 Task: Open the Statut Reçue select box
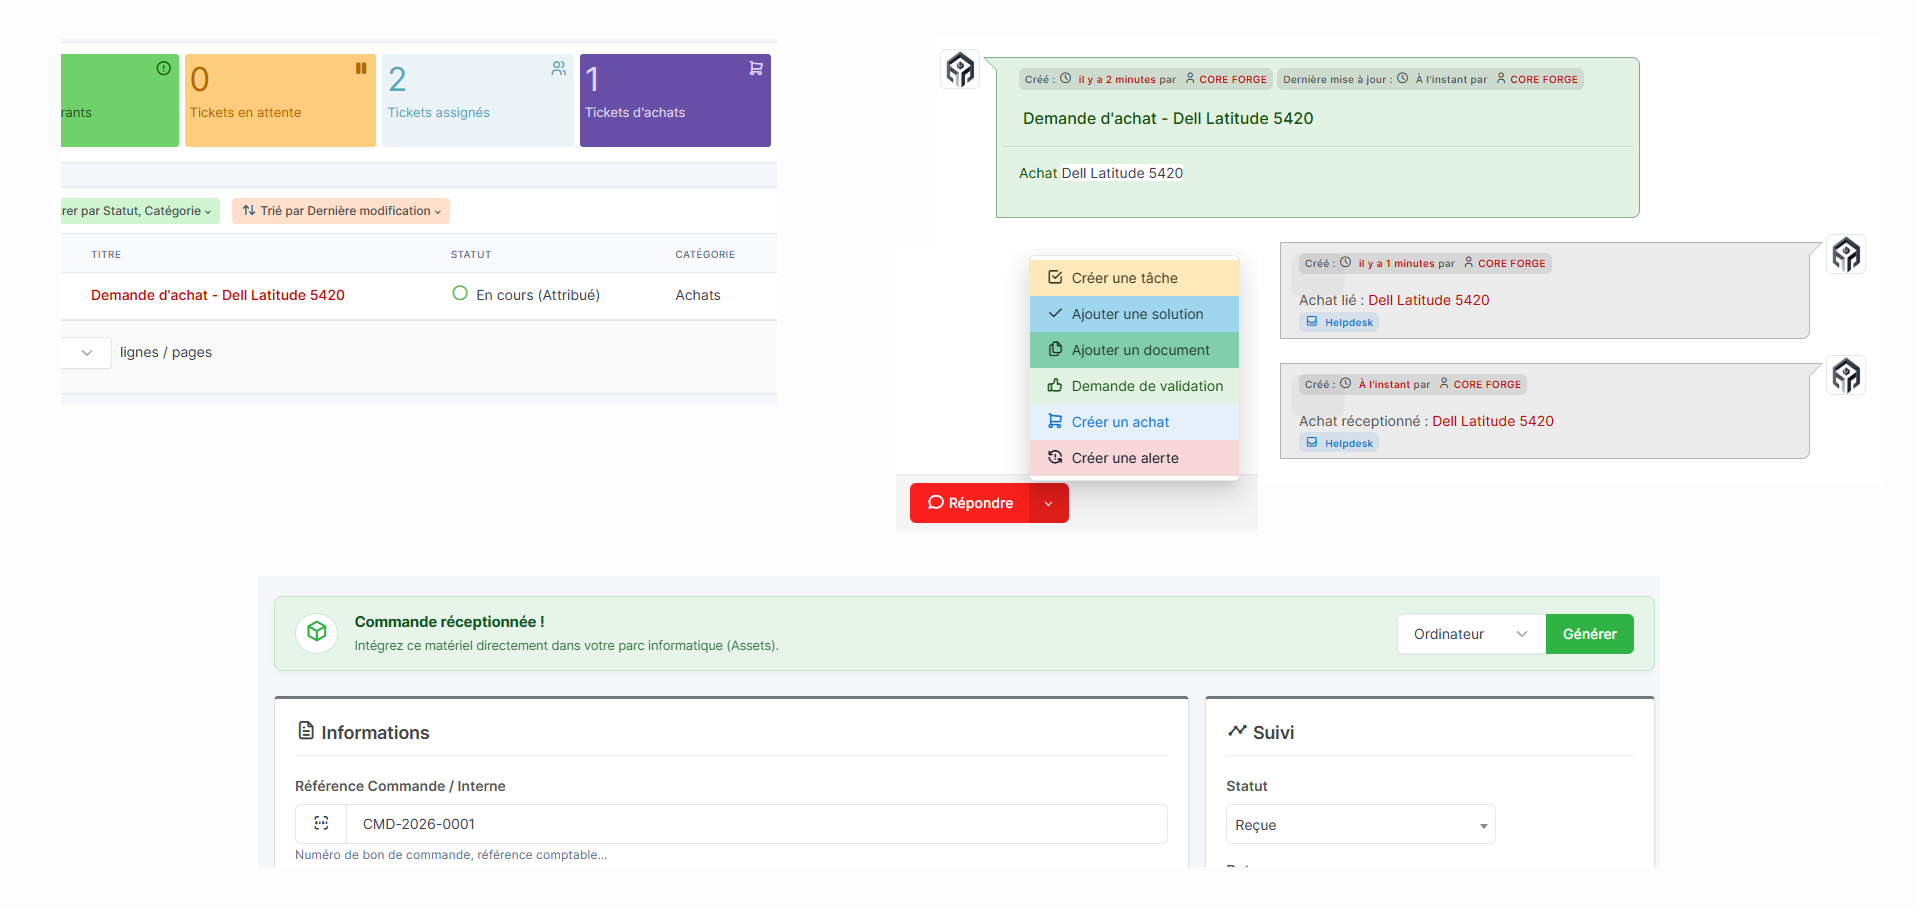click(x=1360, y=825)
